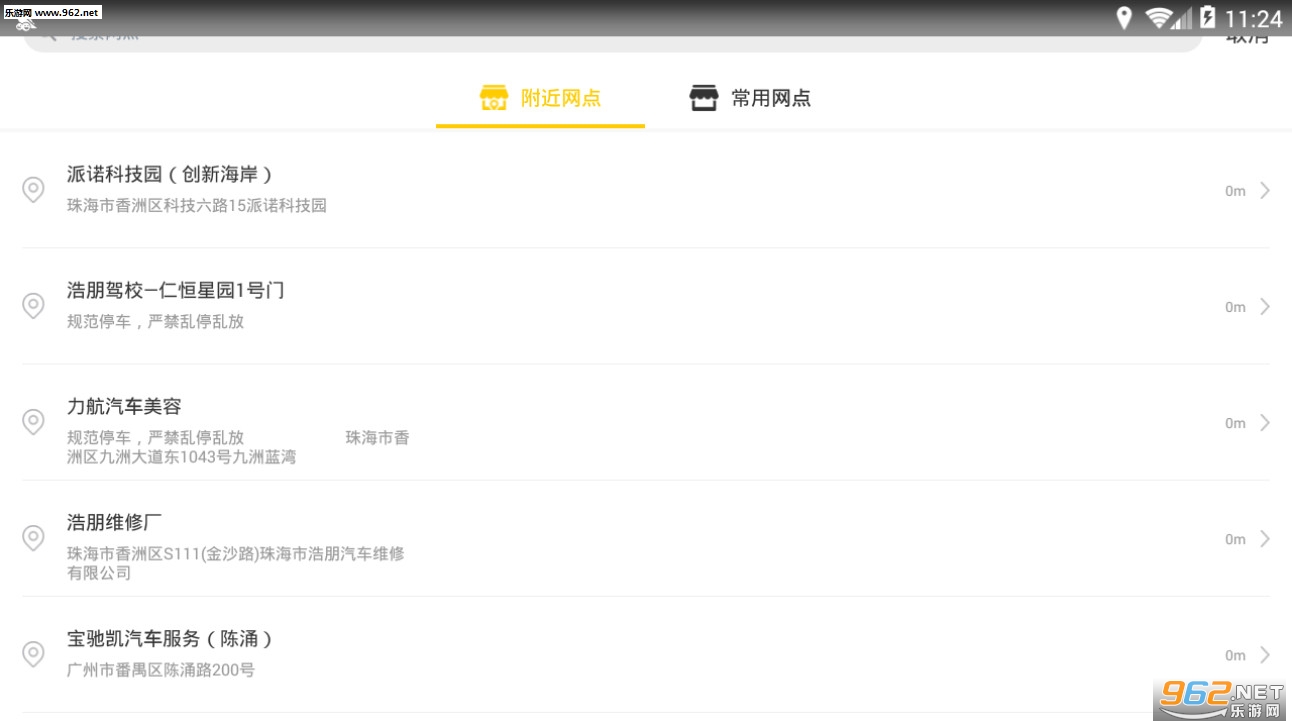1292x727 pixels.
Task: Open the chevron for 浩朋维修厂
Action: coord(1265,538)
